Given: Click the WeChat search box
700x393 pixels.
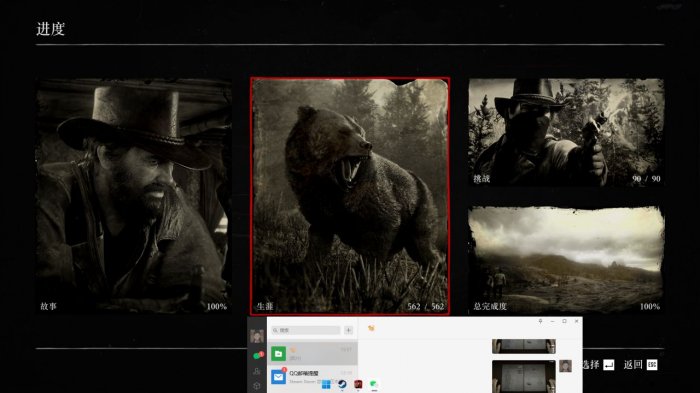Looking at the screenshot, I should coord(306,330).
